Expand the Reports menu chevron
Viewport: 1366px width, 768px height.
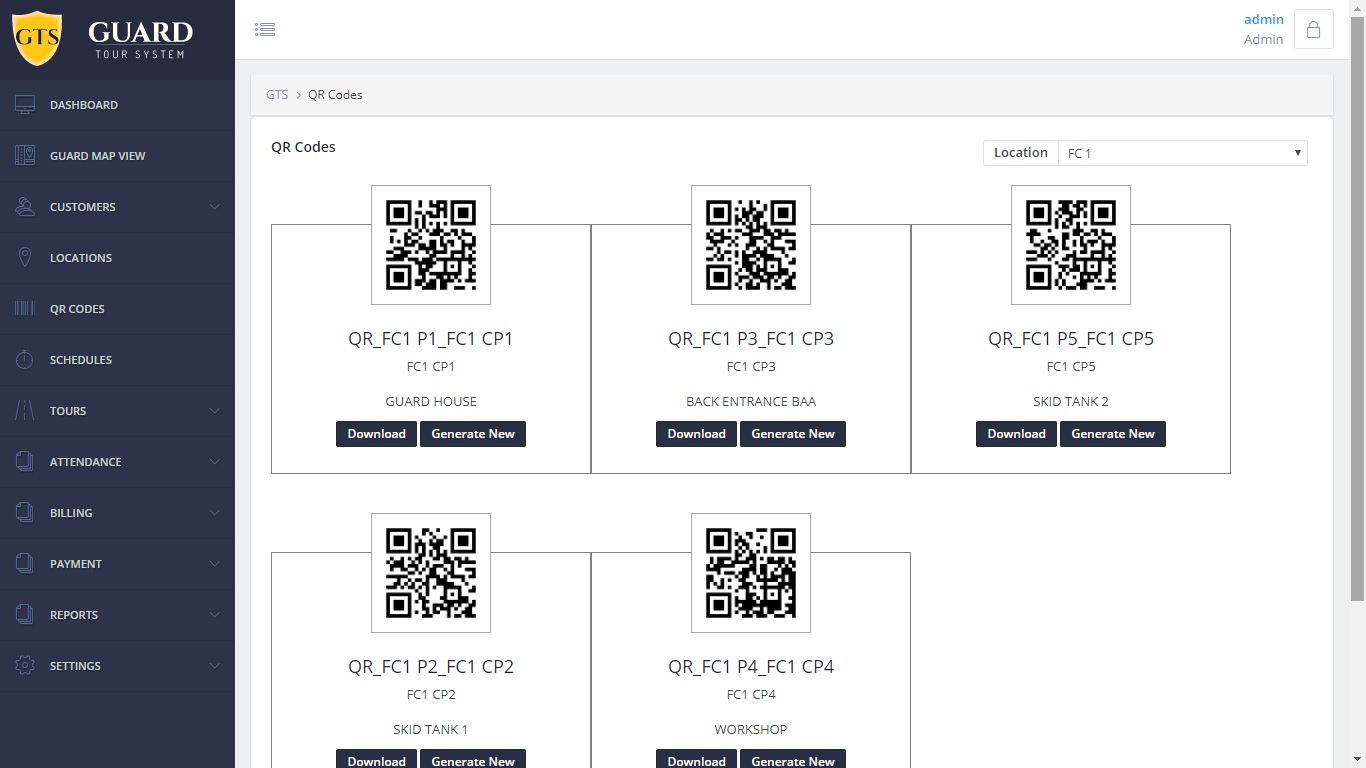[214, 615]
